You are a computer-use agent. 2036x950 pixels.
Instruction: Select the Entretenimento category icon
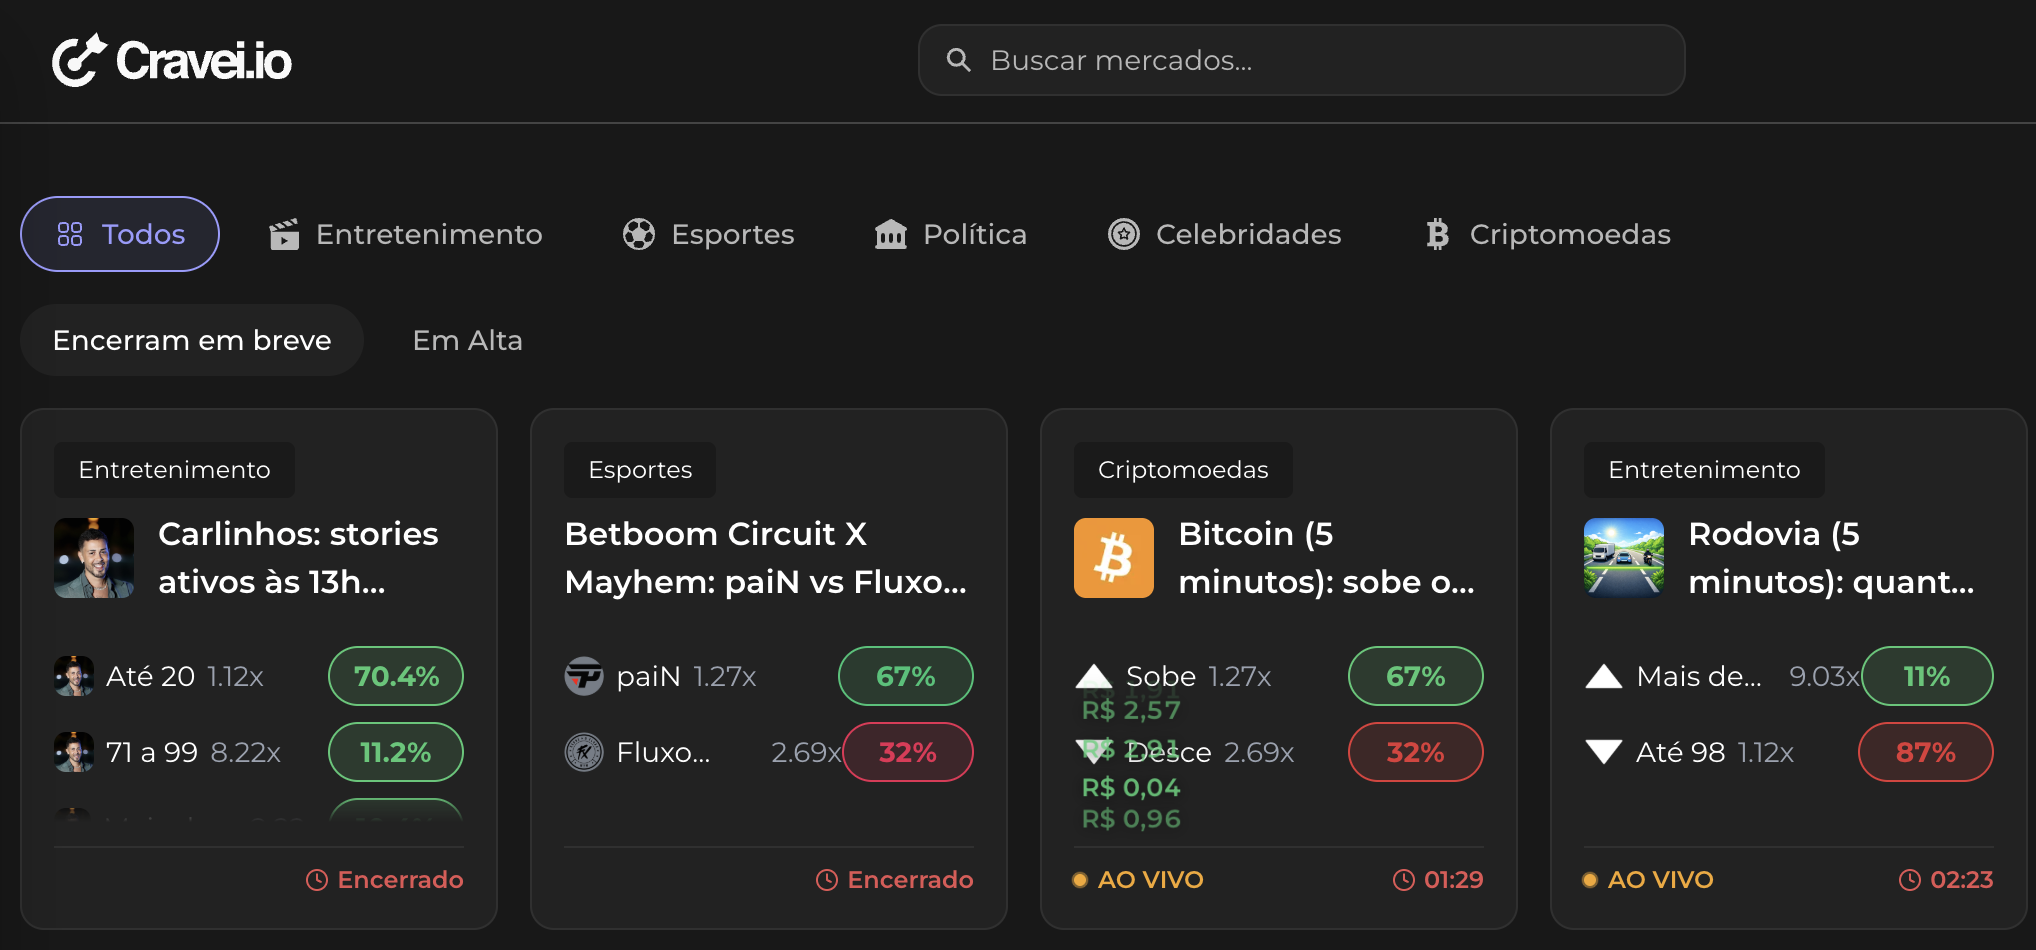click(284, 233)
